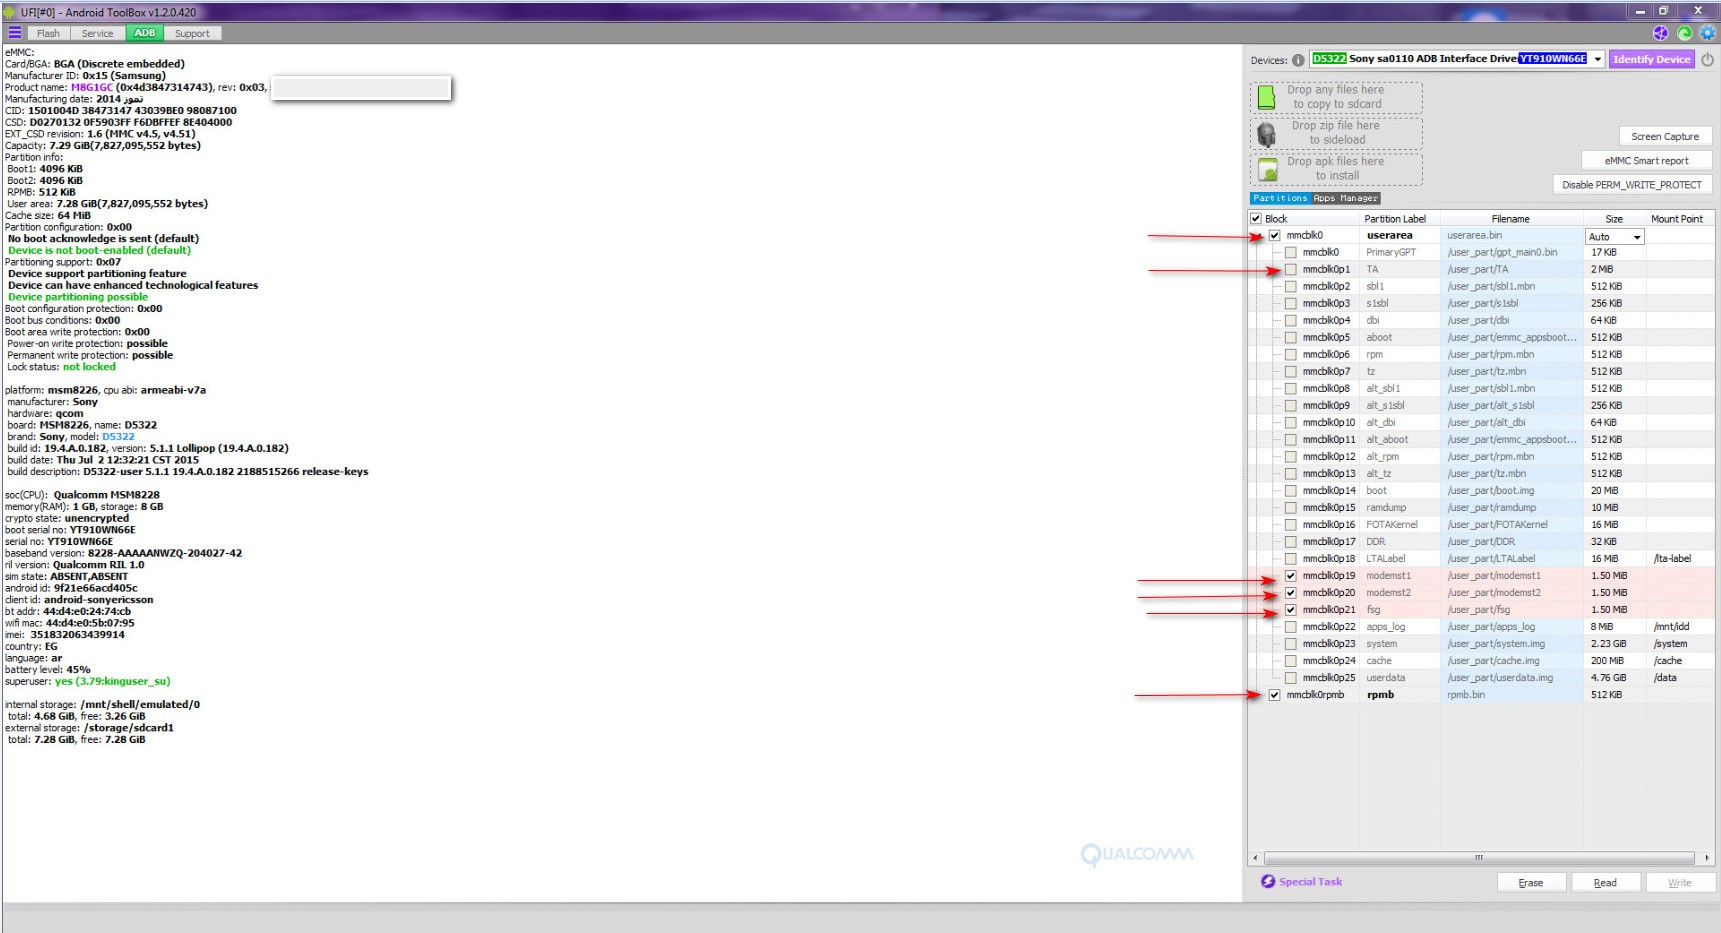Switch to Apps Manager tab
This screenshot has height=933, width=1721.
click(1345, 198)
